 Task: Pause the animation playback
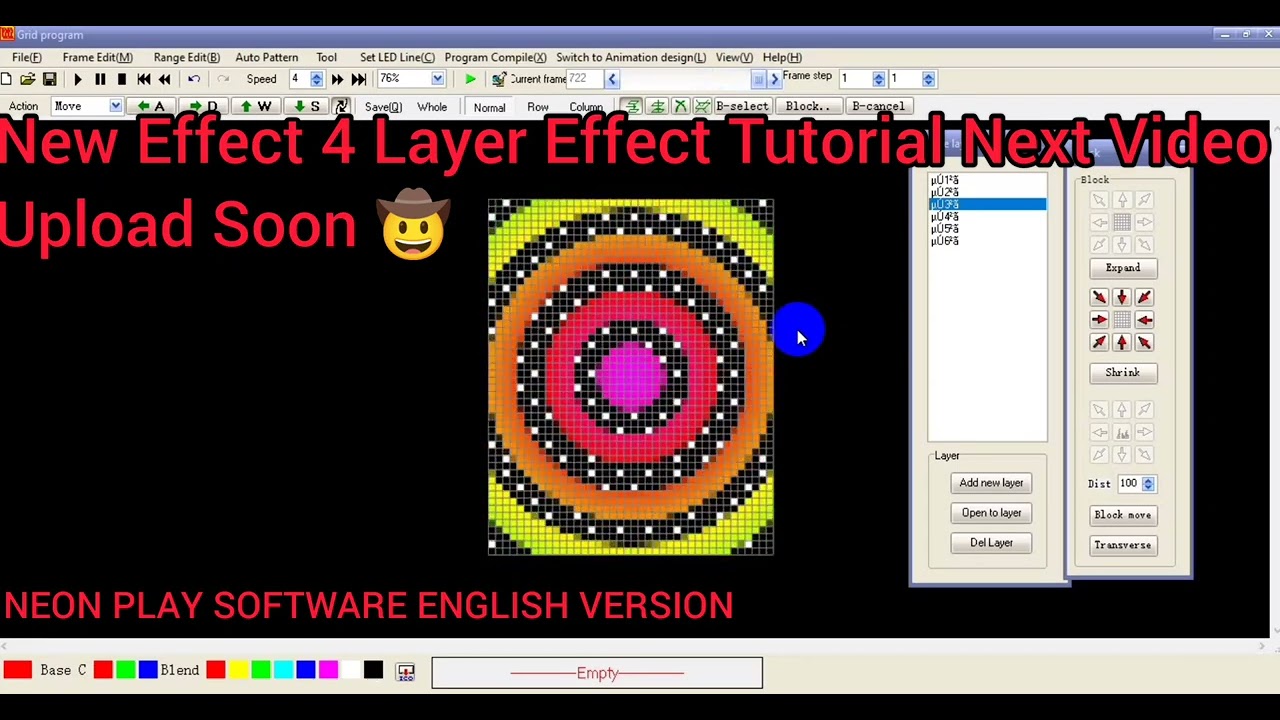point(100,79)
